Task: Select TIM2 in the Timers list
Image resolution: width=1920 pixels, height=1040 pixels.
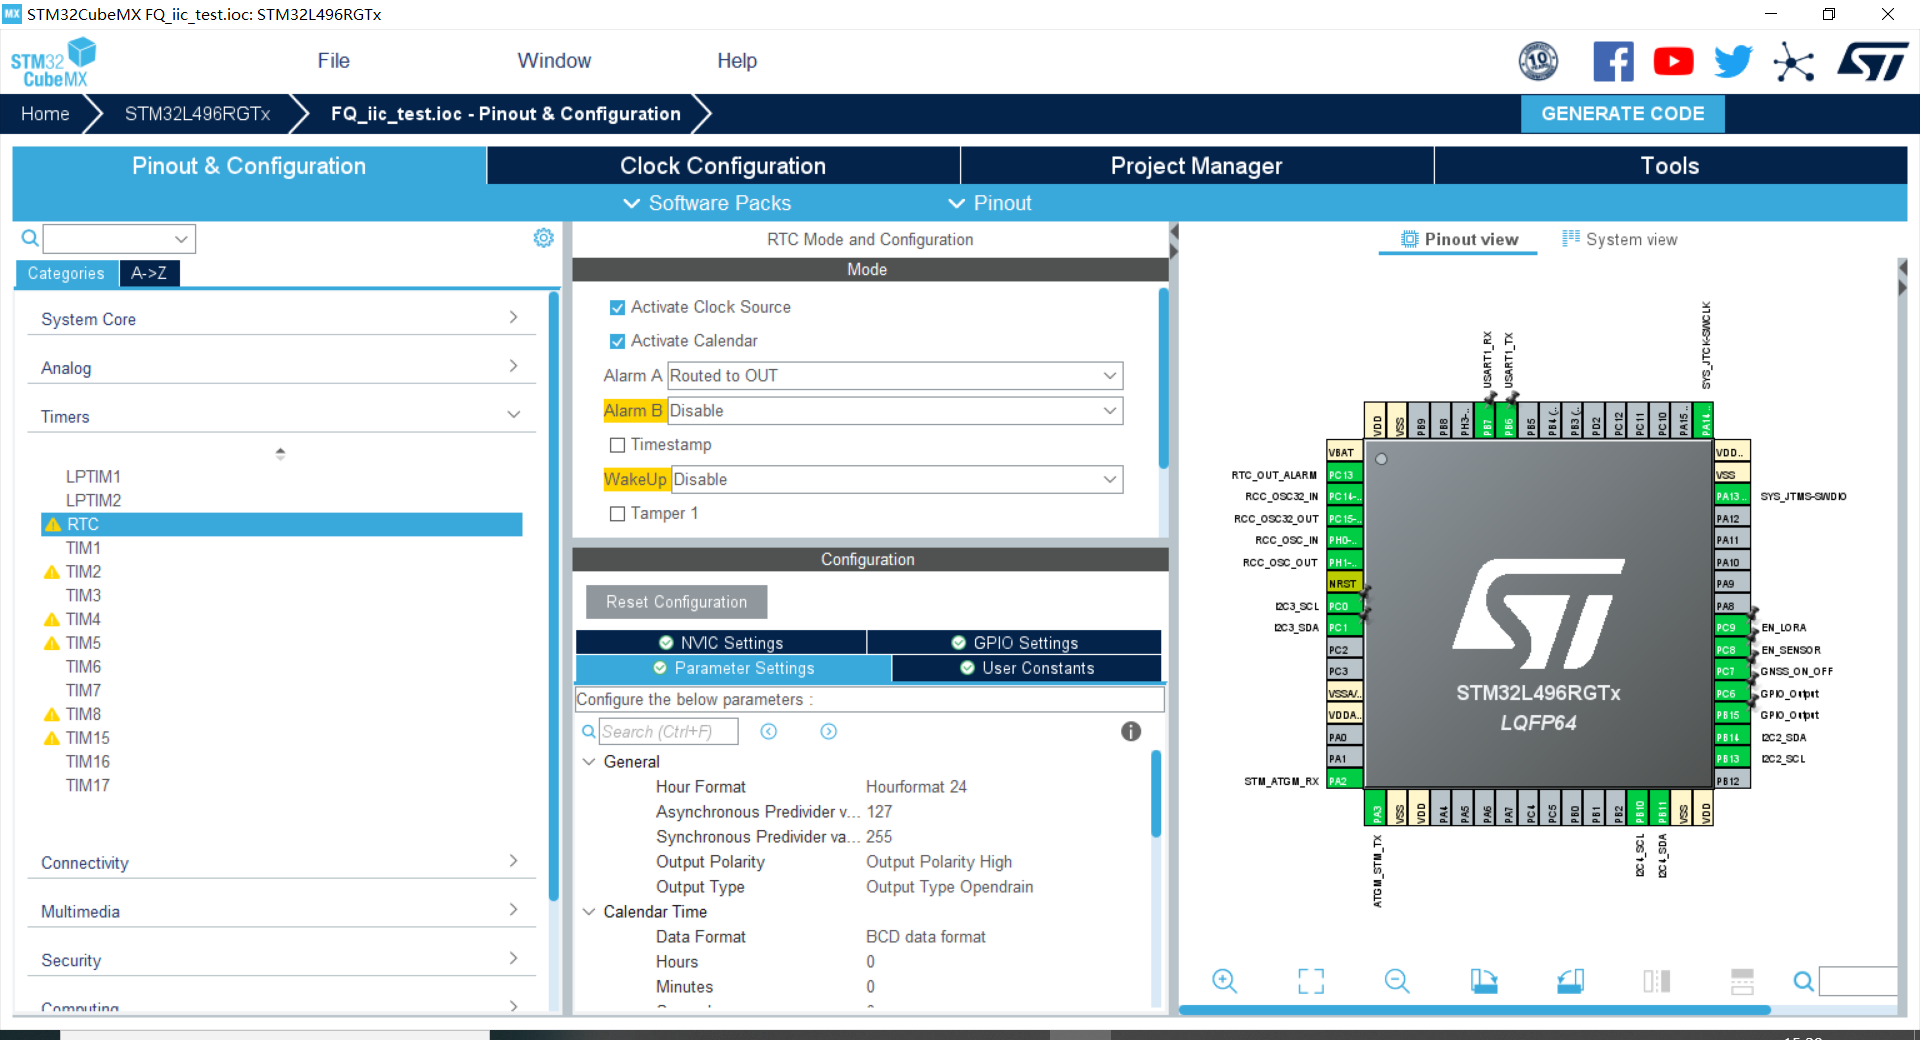Action: click(x=84, y=572)
